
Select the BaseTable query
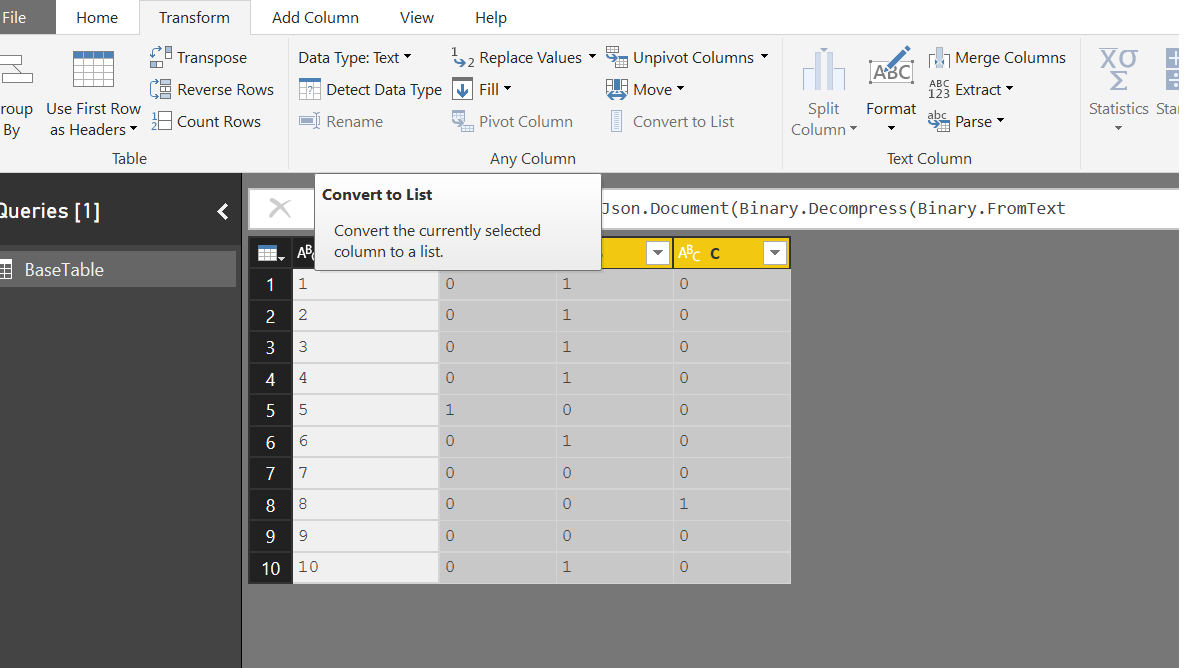coord(118,269)
